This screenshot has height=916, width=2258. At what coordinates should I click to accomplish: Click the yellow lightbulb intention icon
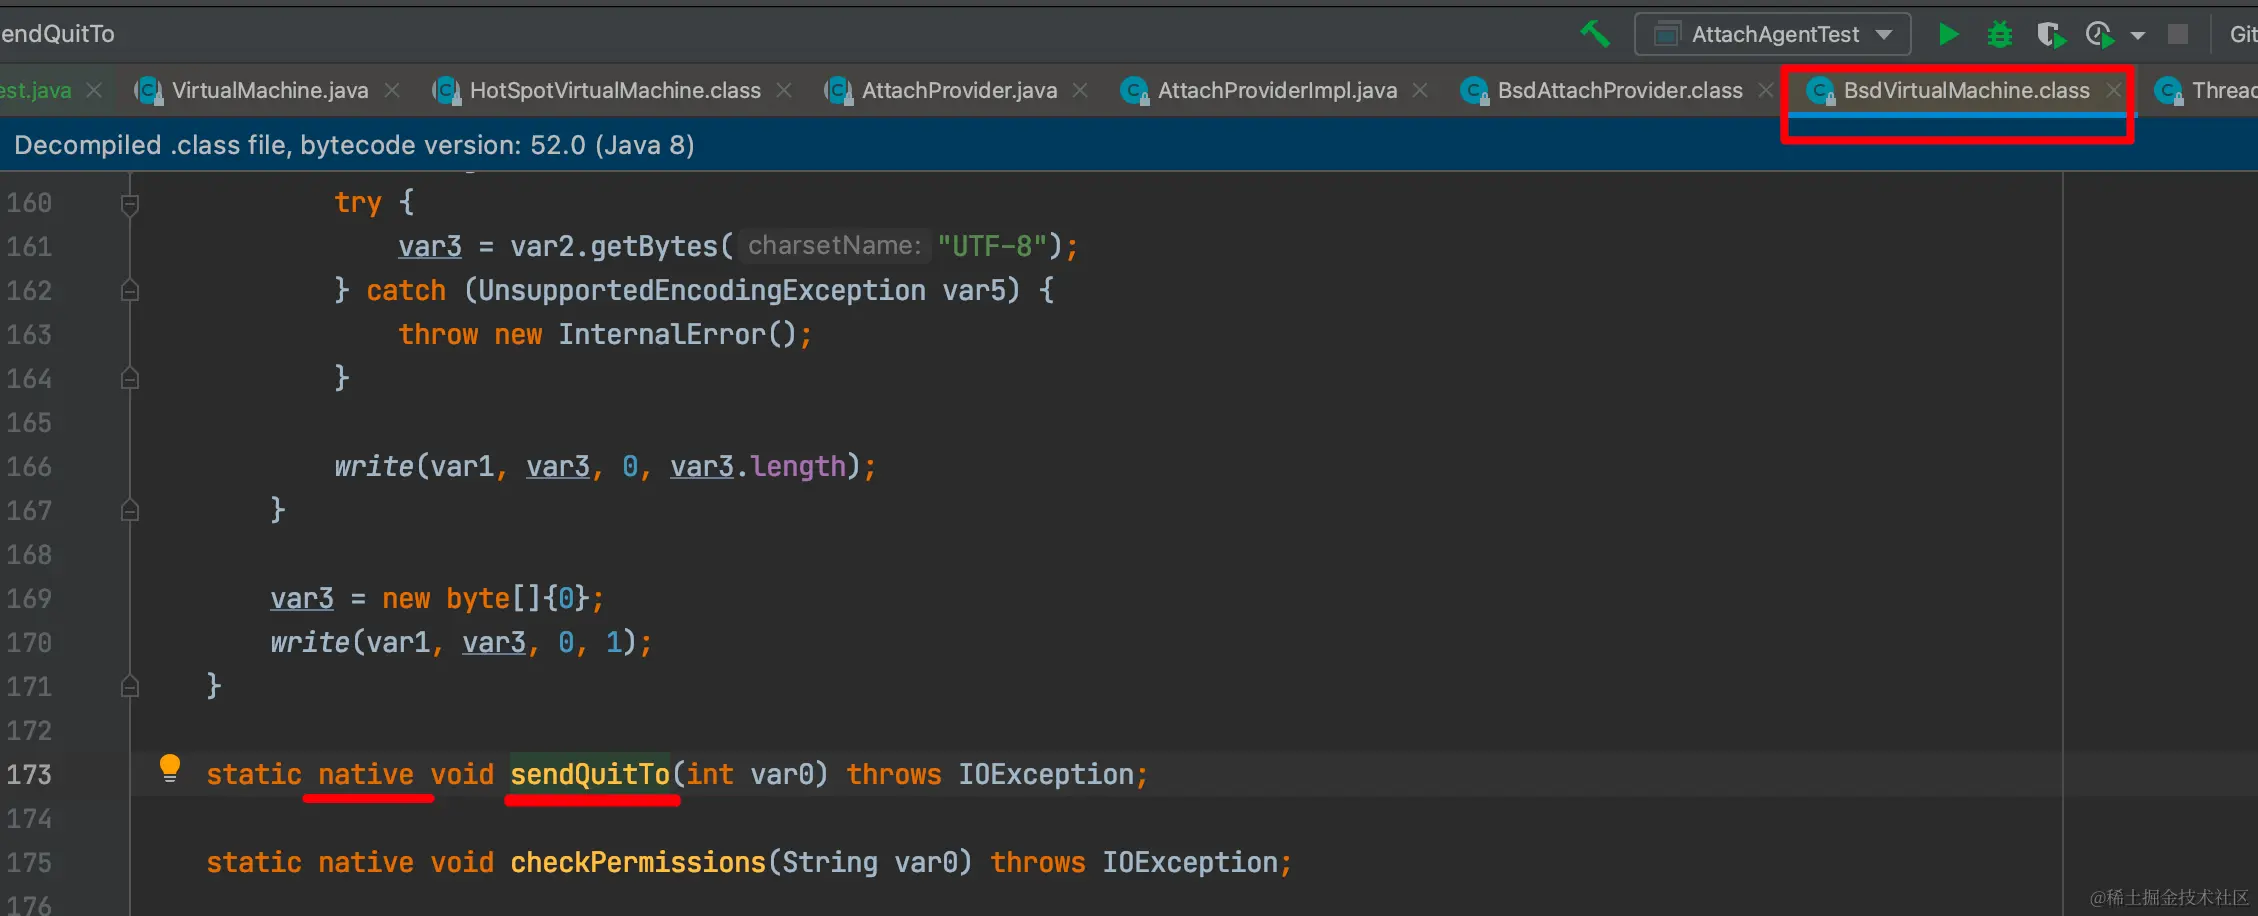(170, 768)
